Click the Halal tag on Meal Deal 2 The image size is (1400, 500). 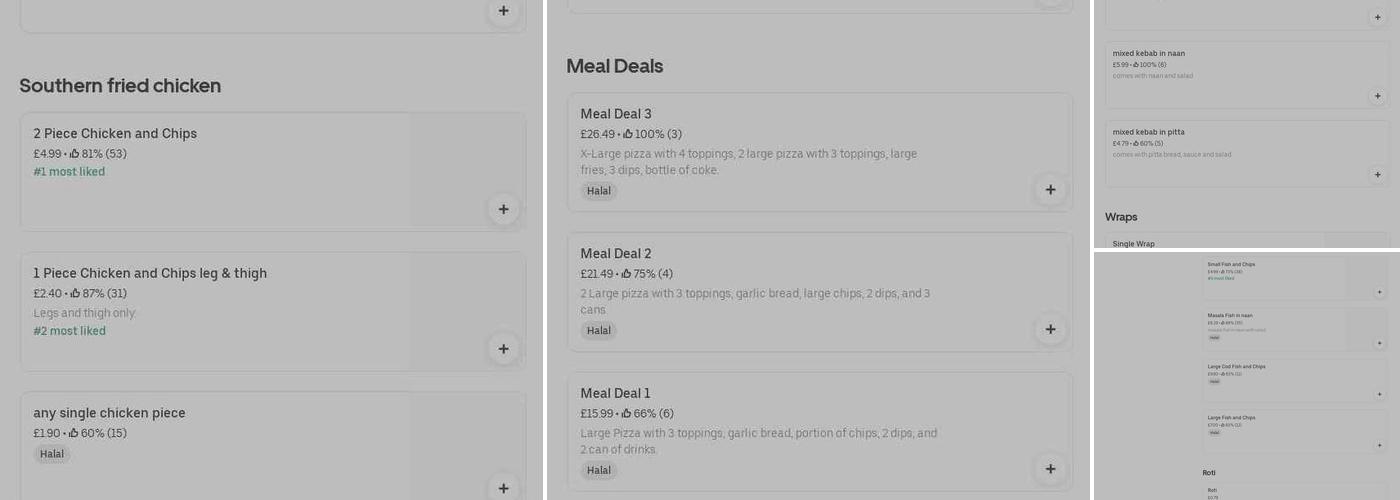(x=599, y=331)
